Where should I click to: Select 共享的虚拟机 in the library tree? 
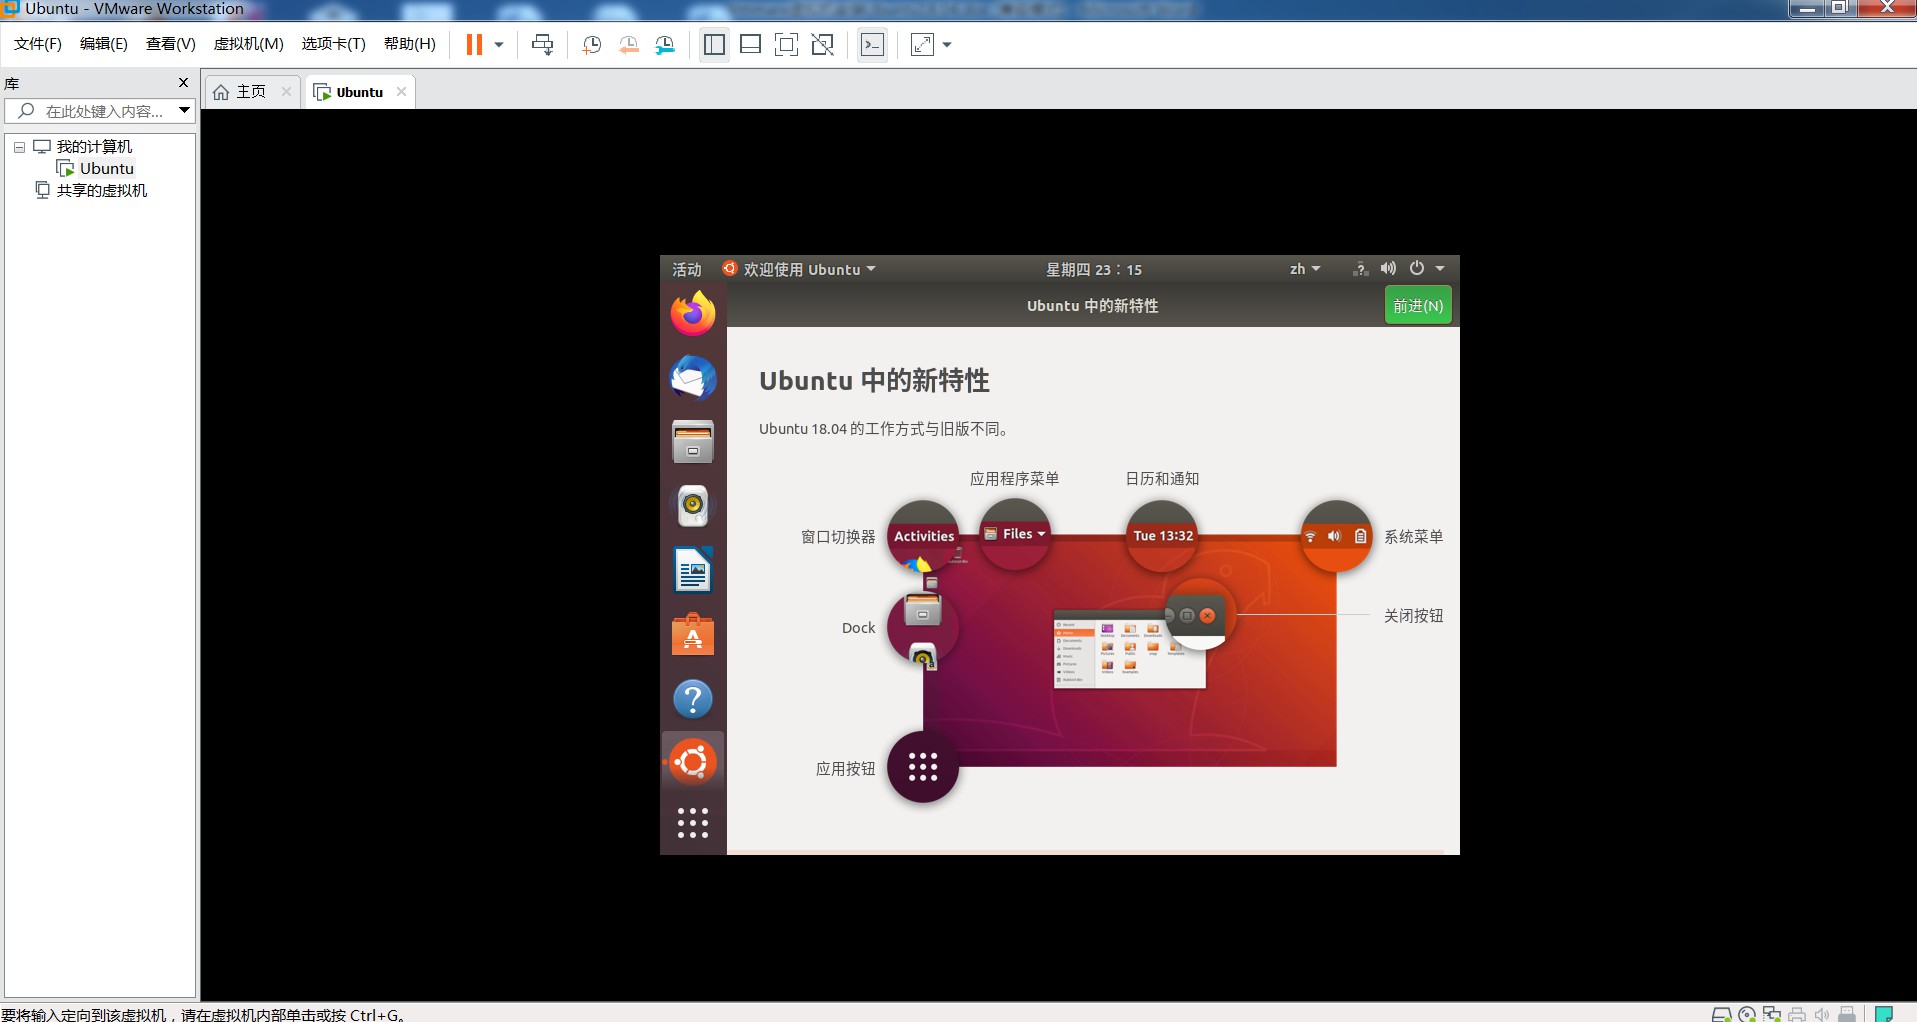point(102,191)
